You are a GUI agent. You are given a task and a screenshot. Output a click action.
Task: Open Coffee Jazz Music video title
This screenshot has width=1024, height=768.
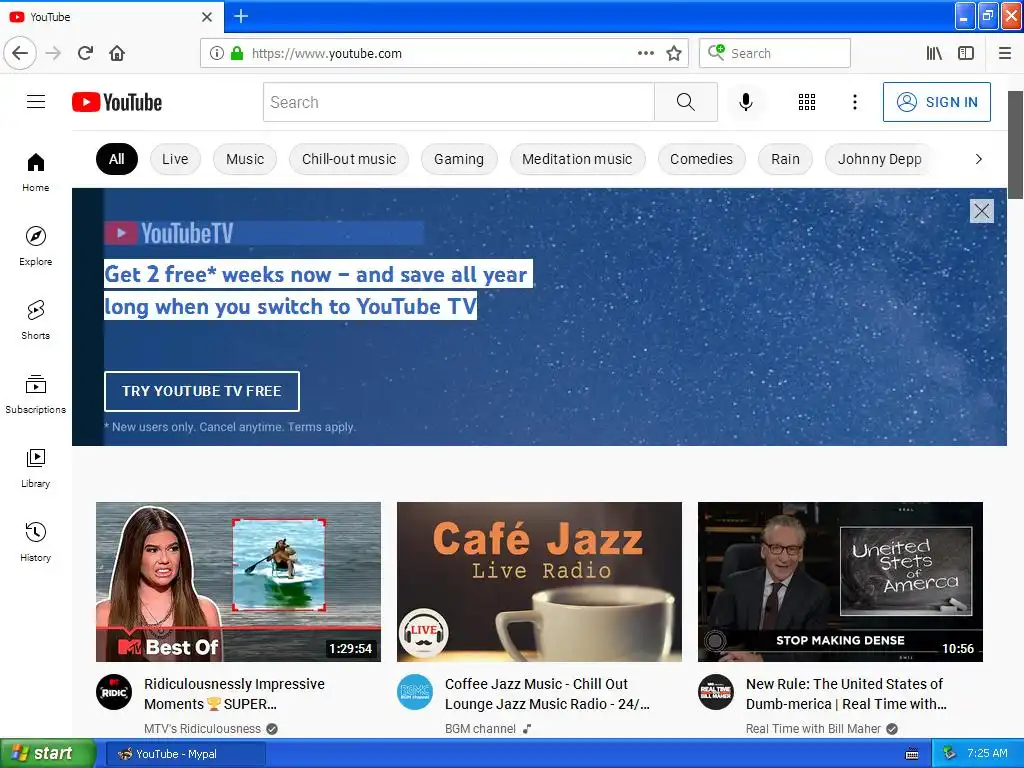547,694
